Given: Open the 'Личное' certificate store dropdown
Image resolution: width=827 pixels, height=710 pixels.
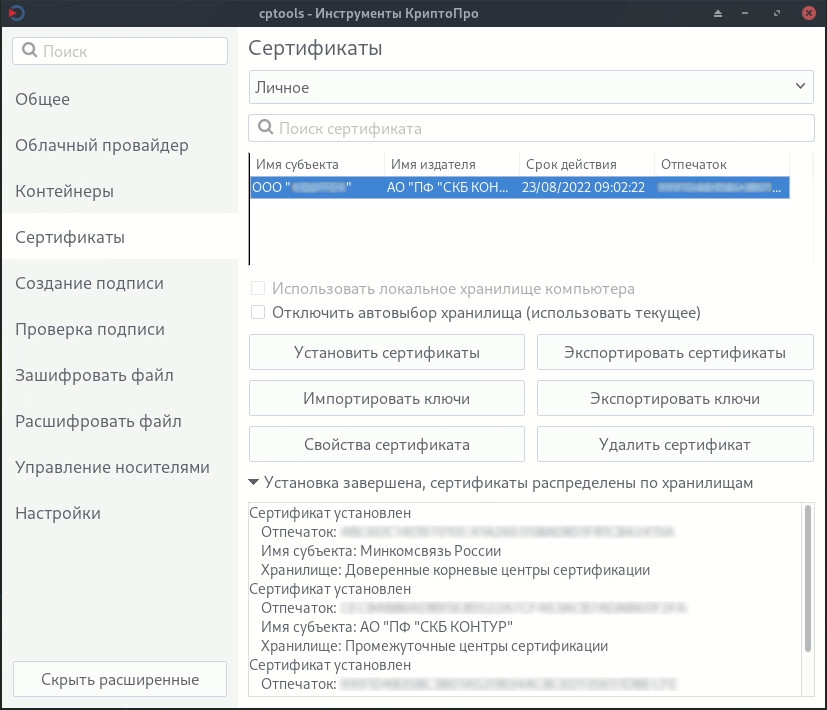Looking at the screenshot, I should 531,87.
